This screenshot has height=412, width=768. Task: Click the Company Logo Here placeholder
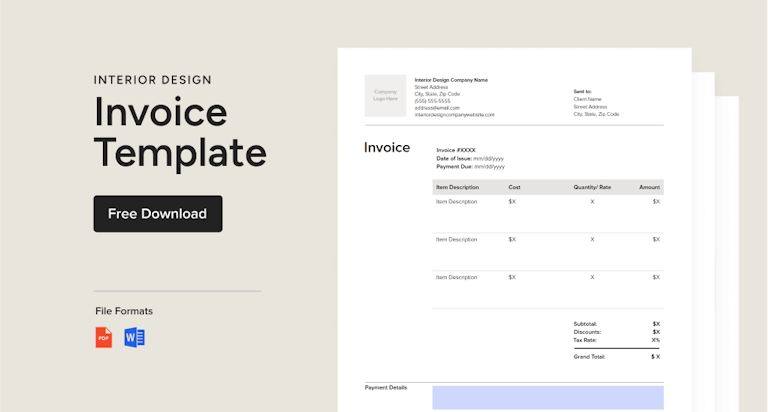(385, 96)
